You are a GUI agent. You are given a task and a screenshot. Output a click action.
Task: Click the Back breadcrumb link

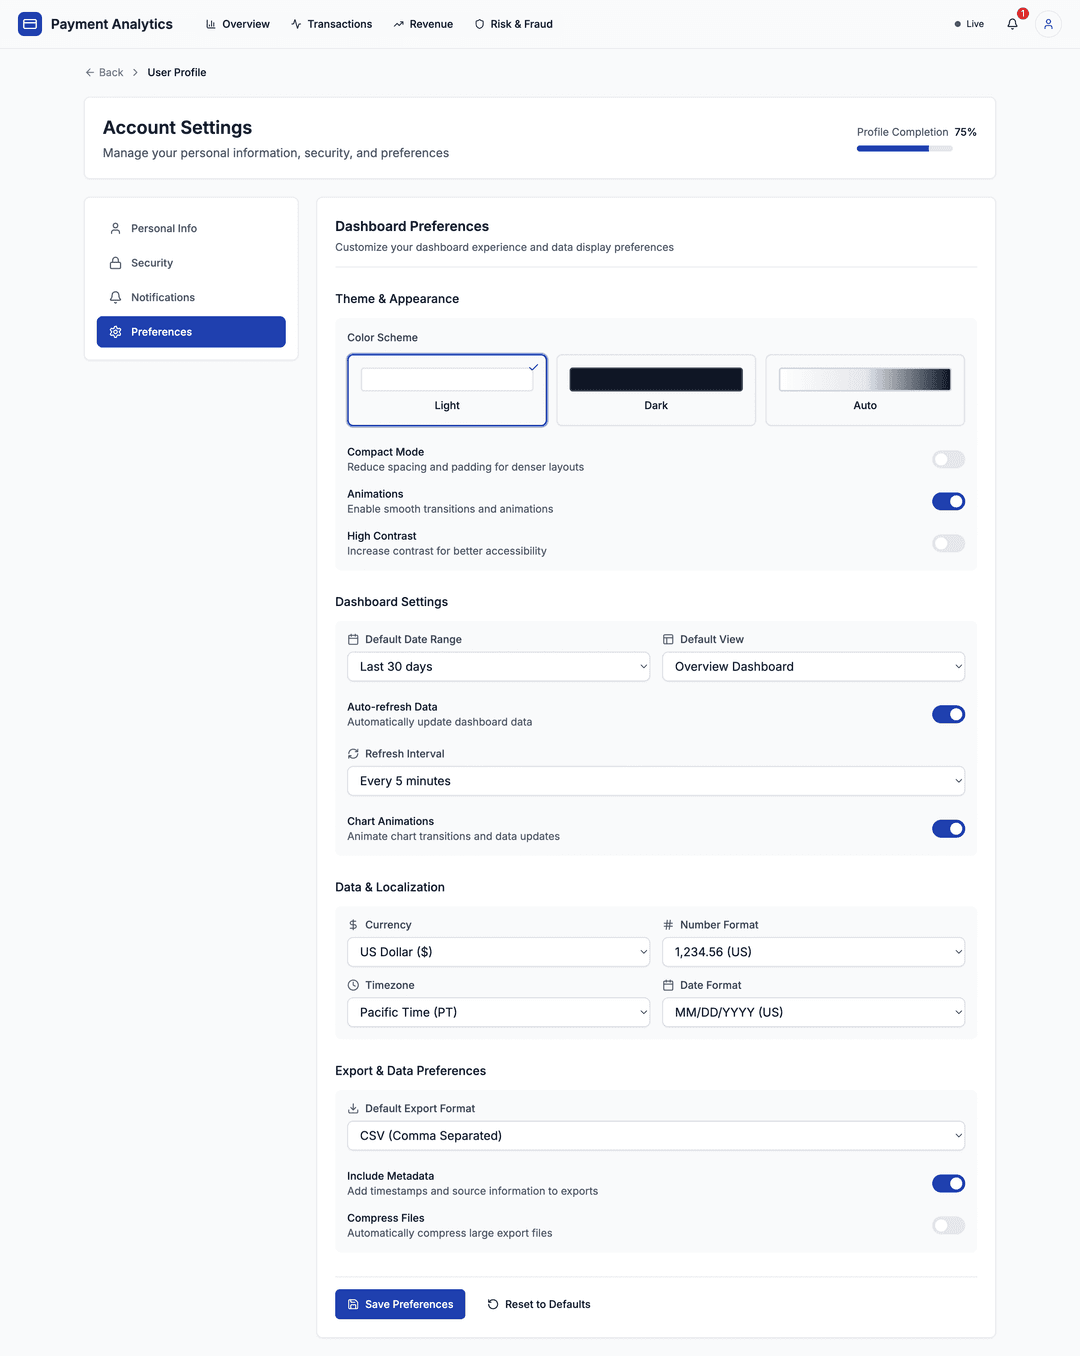(104, 72)
